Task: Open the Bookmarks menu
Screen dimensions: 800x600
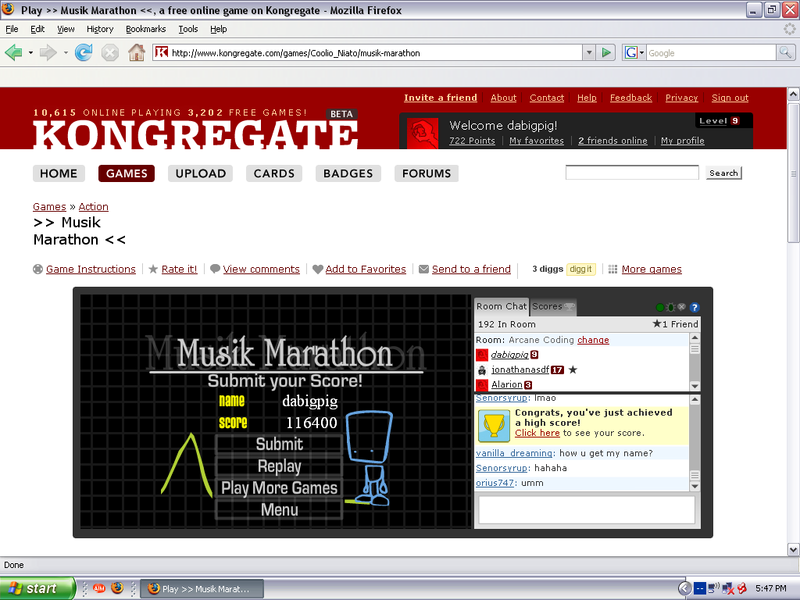Action: pyautogui.click(x=145, y=29)
